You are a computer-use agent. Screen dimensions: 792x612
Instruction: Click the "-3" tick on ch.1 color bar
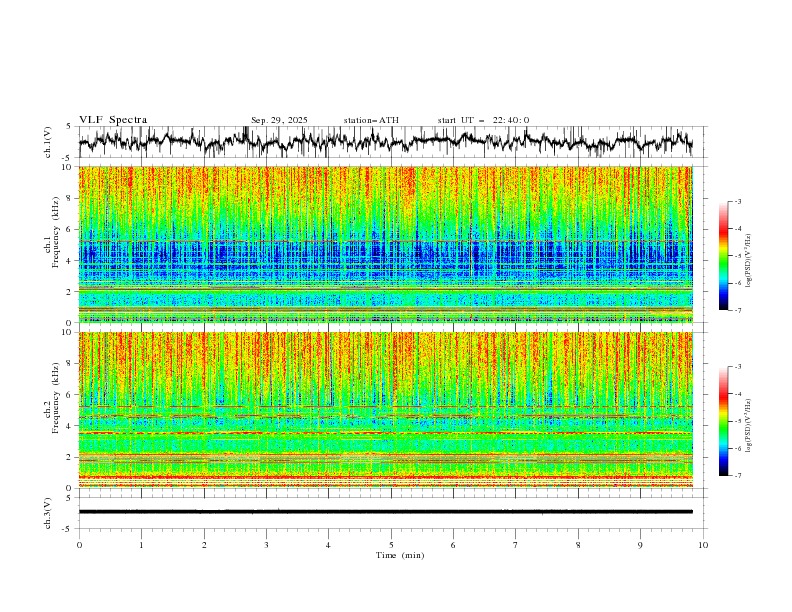click(738, 201)
